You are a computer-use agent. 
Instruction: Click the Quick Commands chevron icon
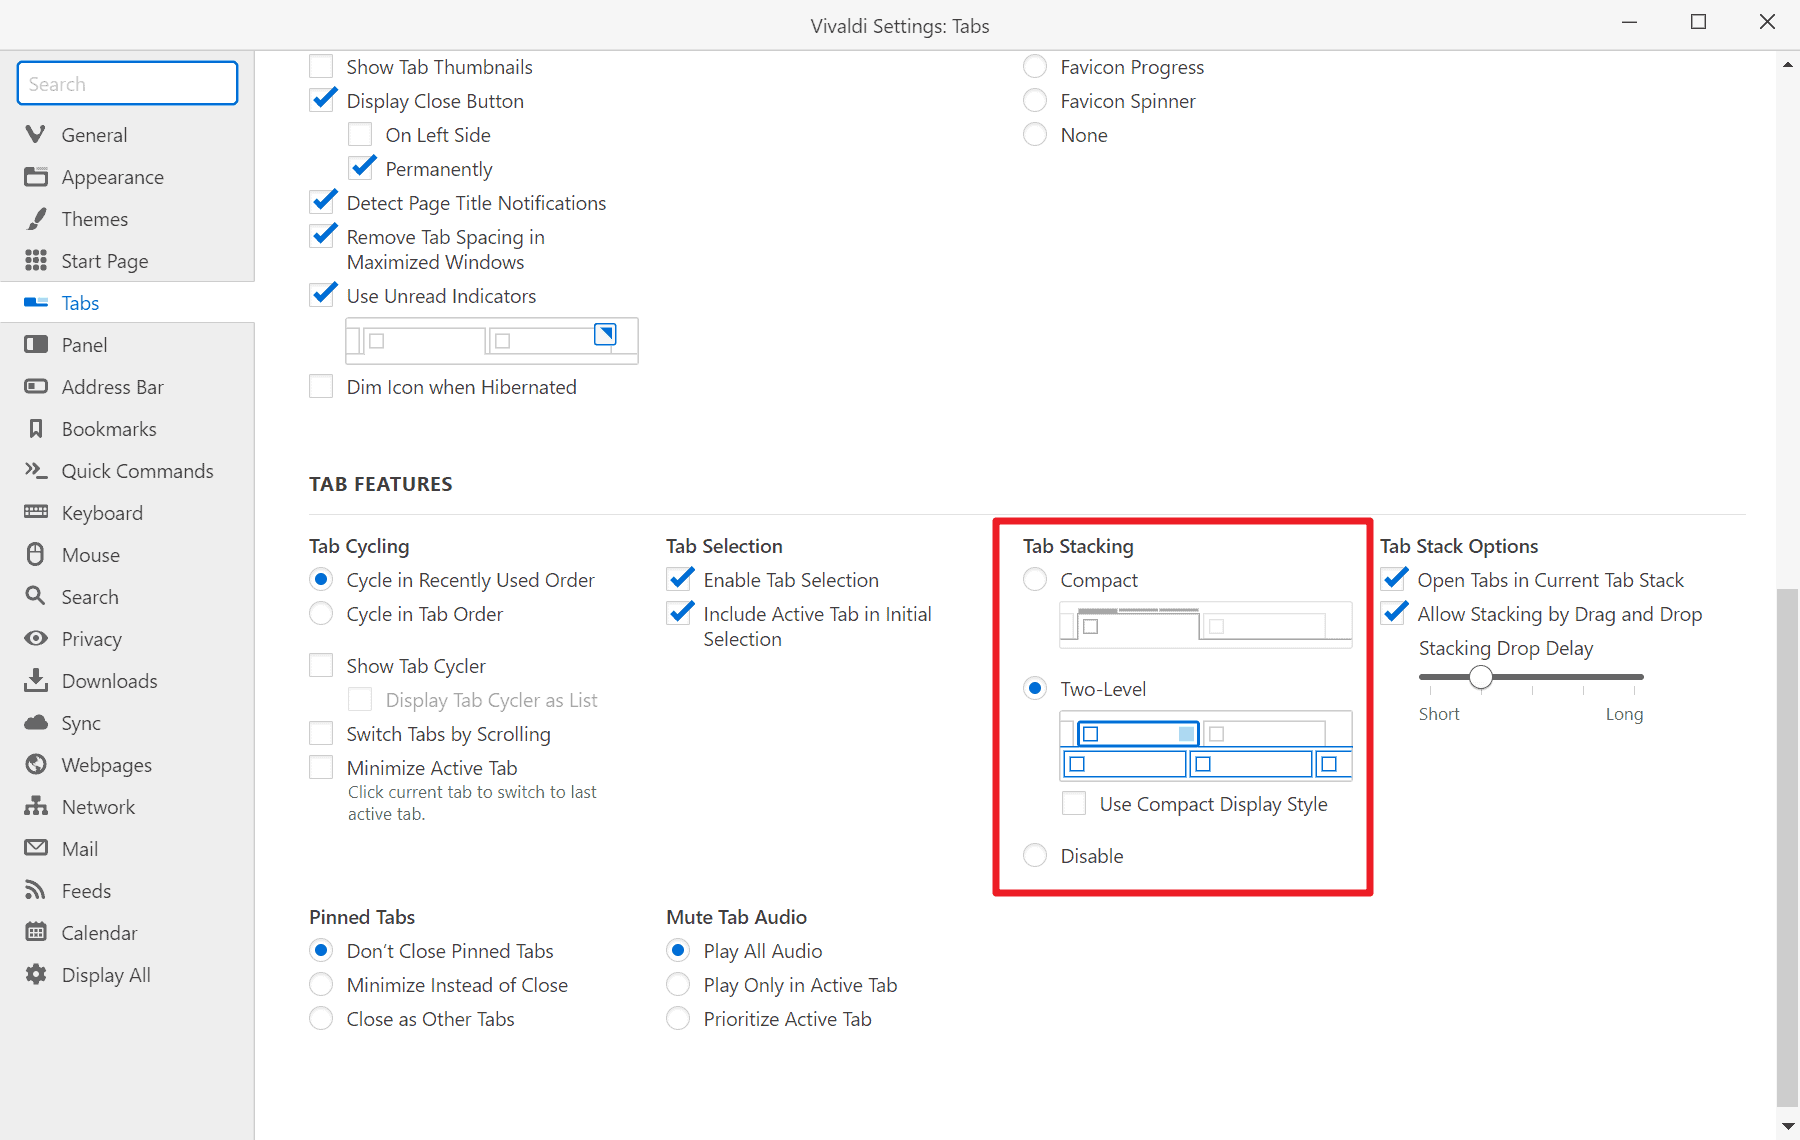36,470
